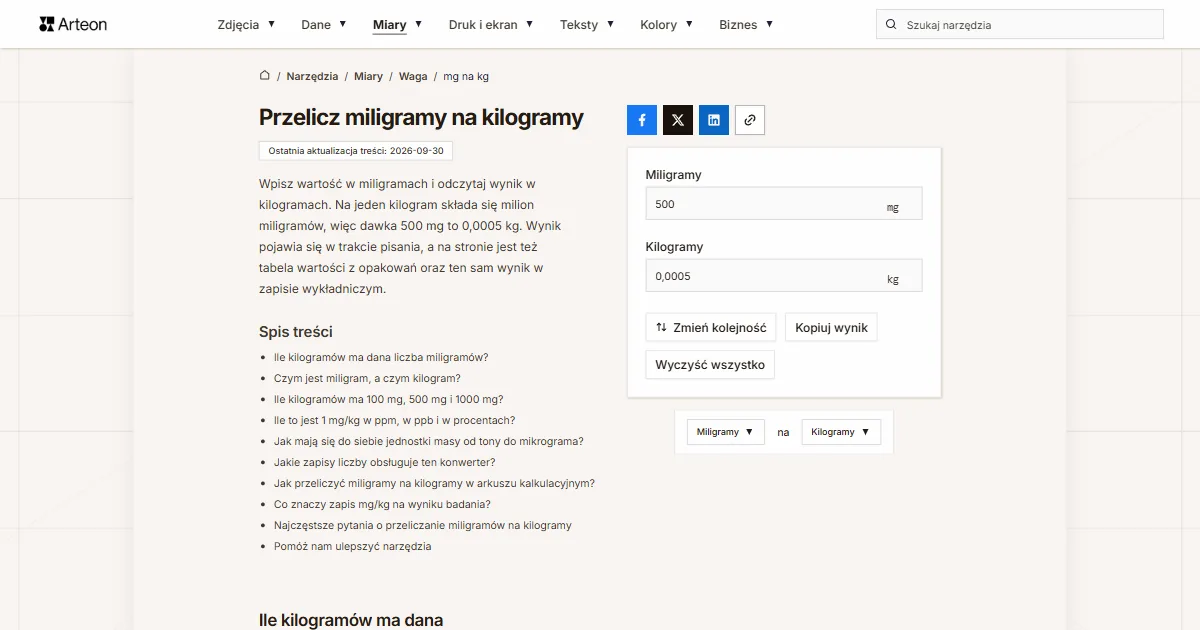
Task: Open the Biznes menu
Action: pyautogui.click(x=746, y=25)
